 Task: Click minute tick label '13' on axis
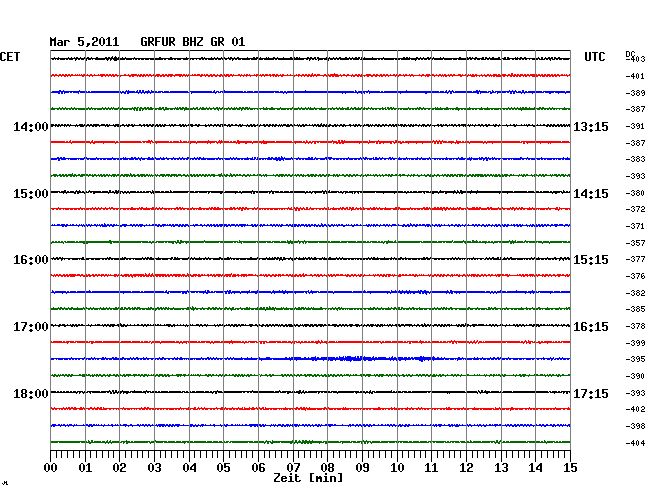(501, 467)
